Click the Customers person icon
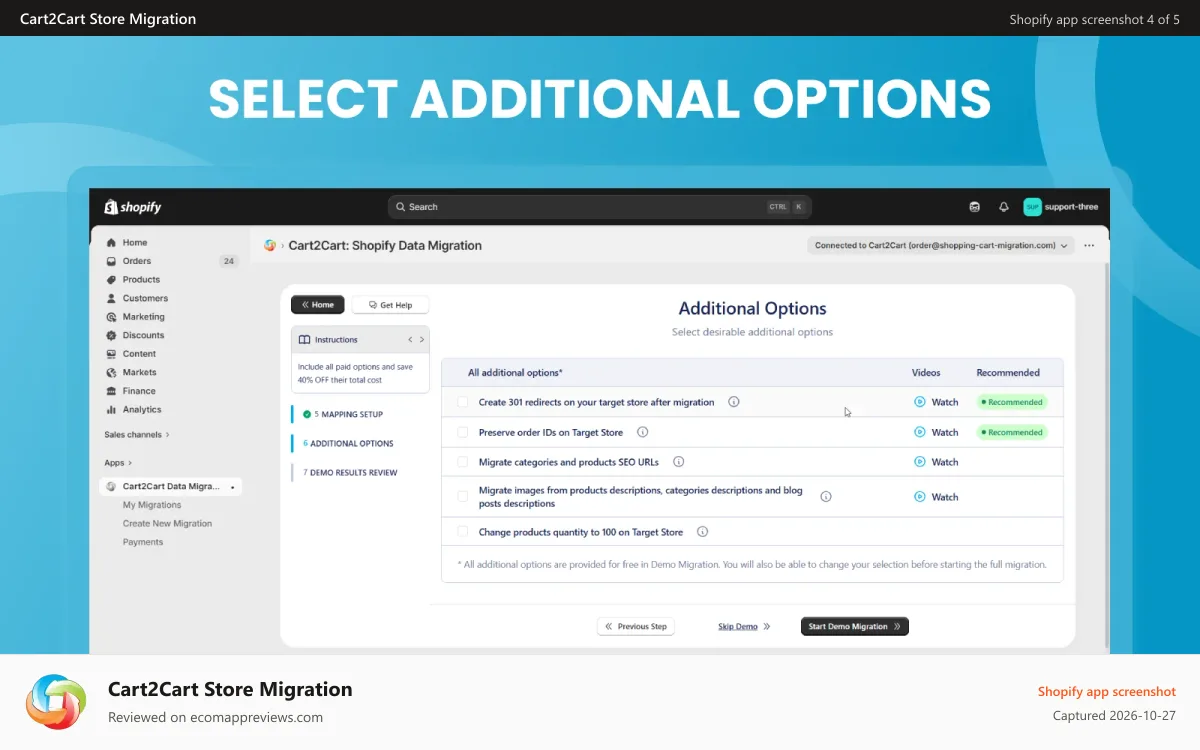Screen dimensions: 1200x750 click(x=111, y=298)
